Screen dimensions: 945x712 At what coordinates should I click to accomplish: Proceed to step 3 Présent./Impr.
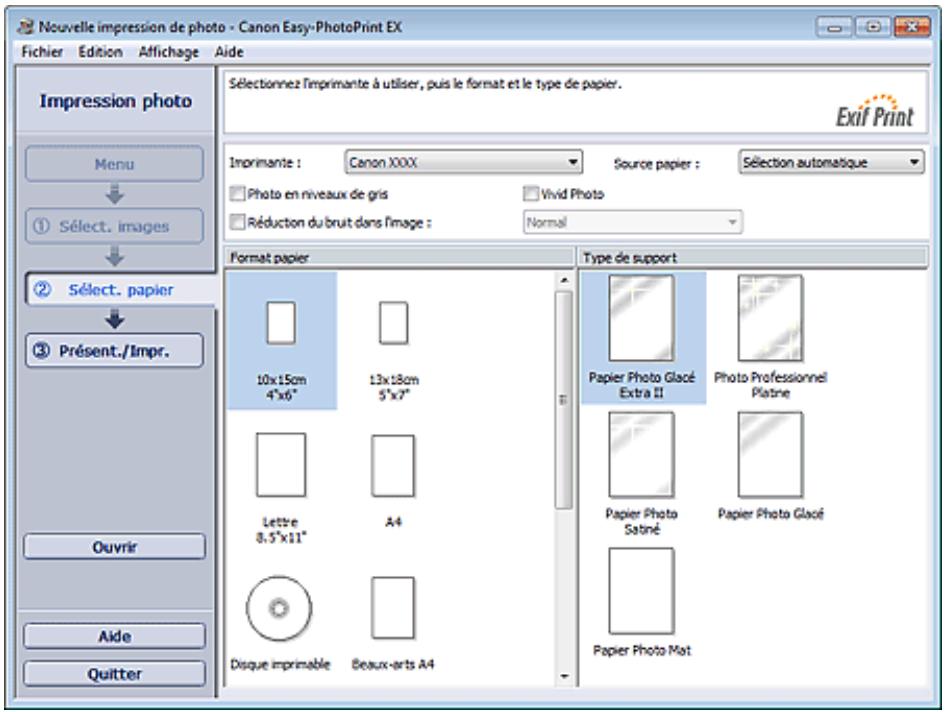click(115, 351)
